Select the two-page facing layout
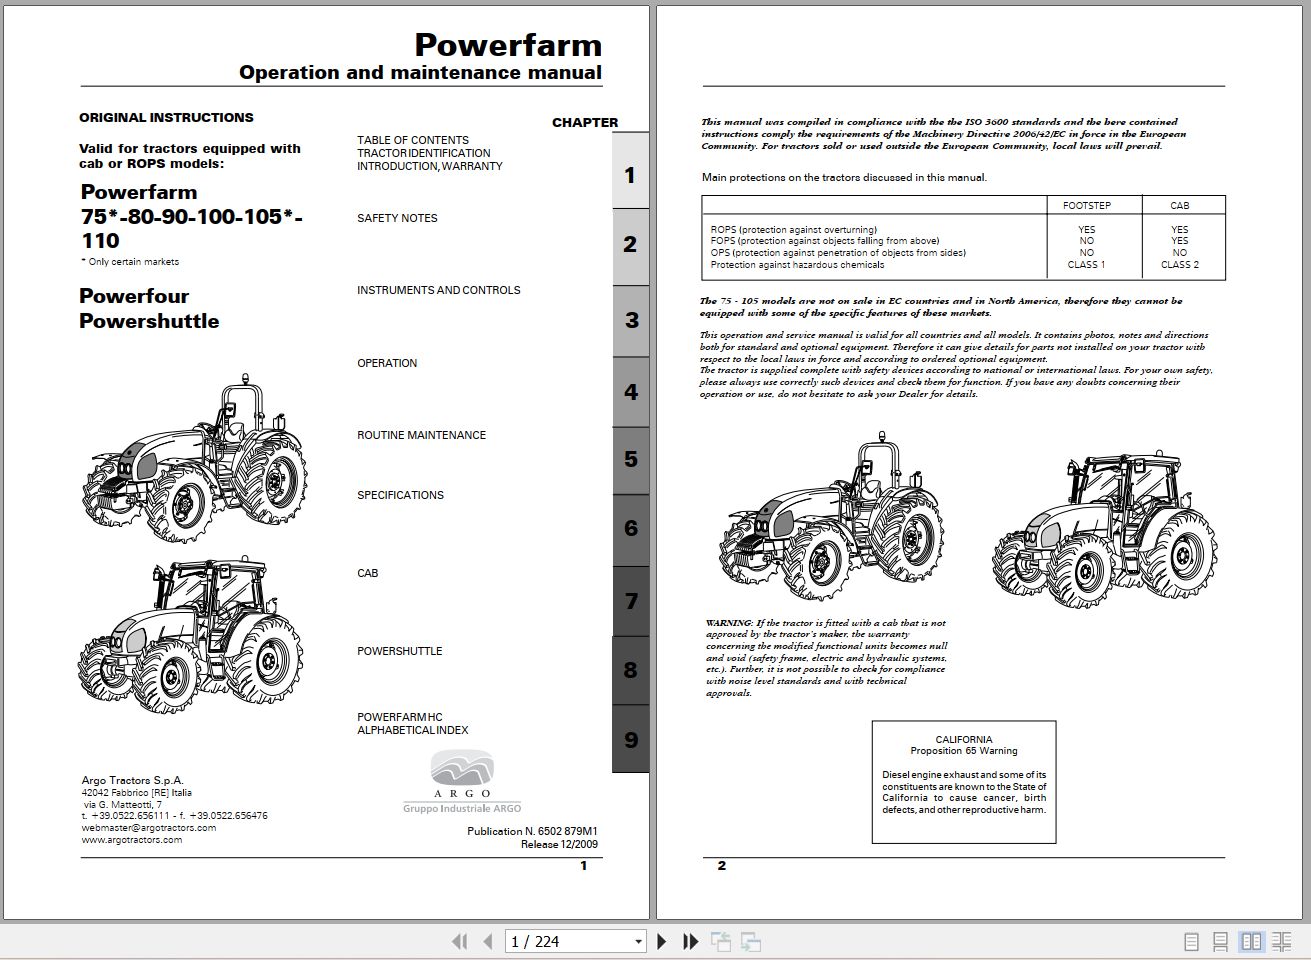 pos(1251,941)
